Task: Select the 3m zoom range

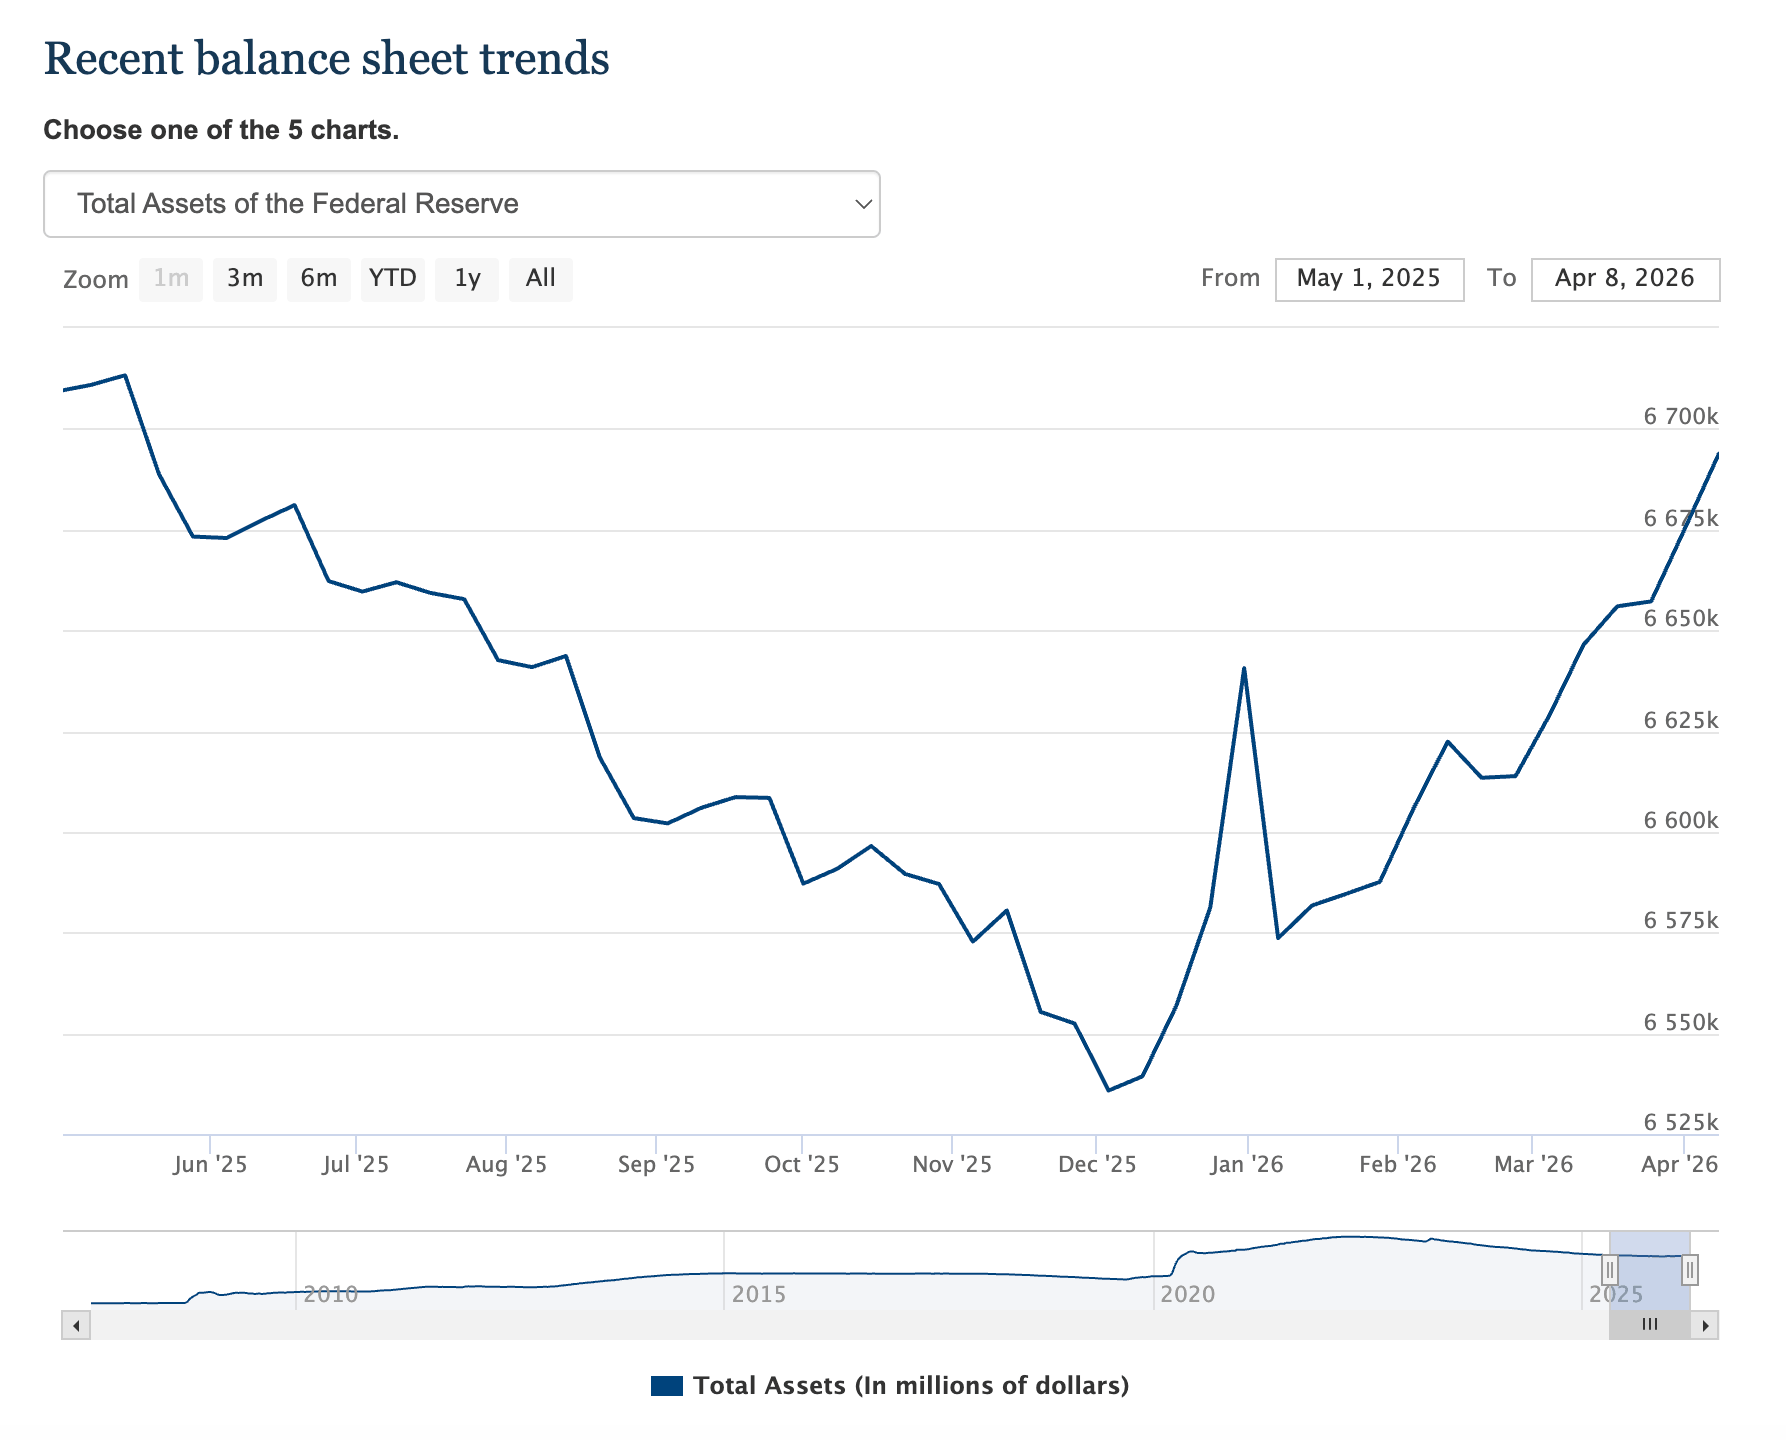Action: (x=244, y=279)
